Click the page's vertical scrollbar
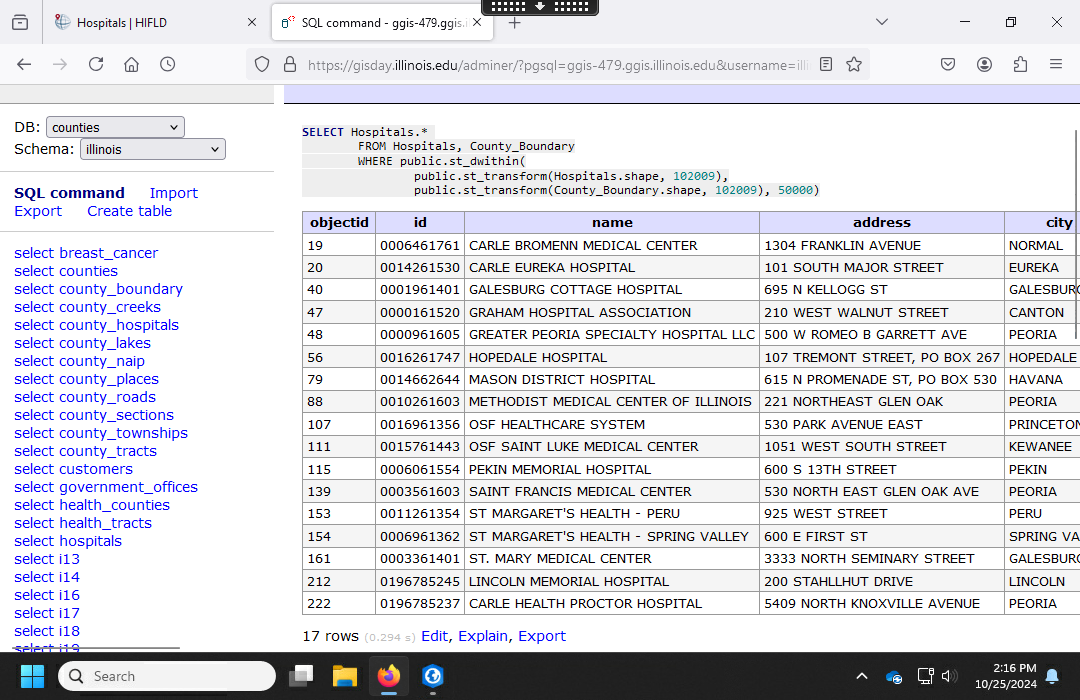This screenshot has width=1080, height=700. click(x=1076, y=235)
